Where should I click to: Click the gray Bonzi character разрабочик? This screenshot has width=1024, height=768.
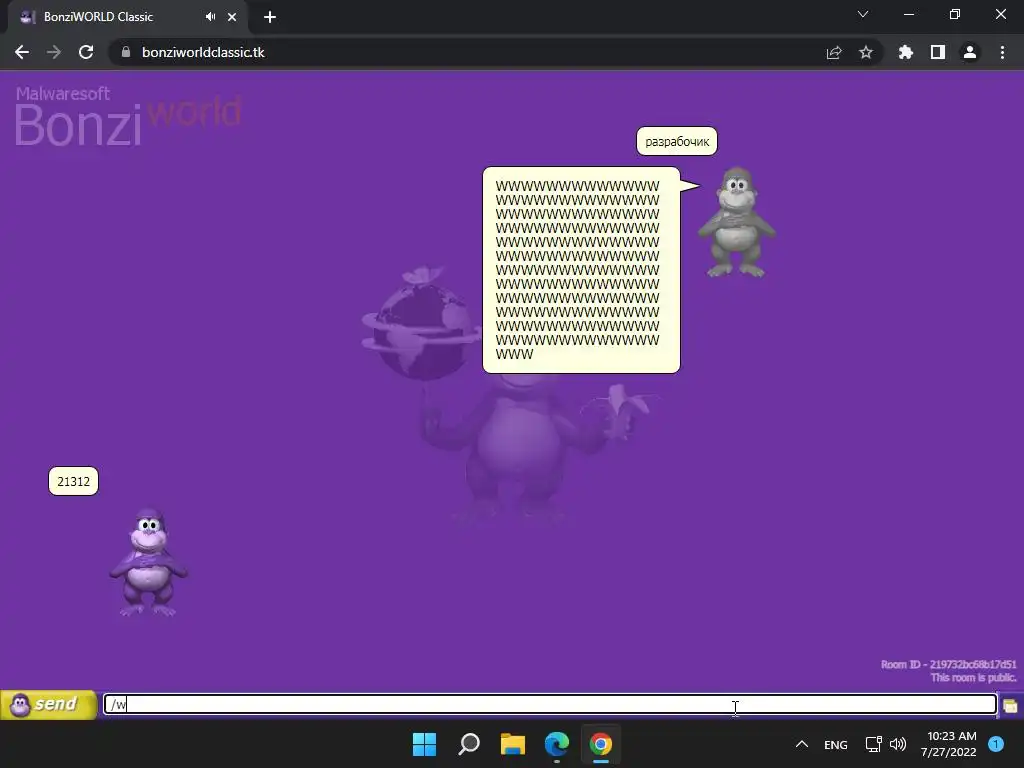pyautogui.click(x=737, y=222)
